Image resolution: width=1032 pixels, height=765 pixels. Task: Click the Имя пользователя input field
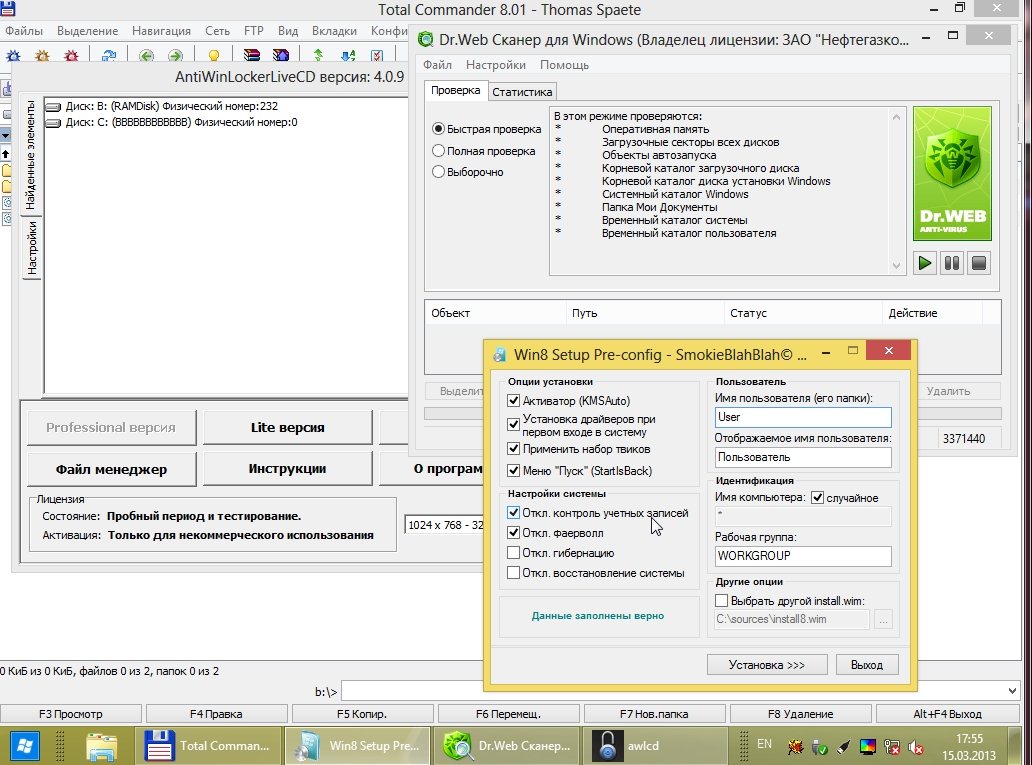(x=802, y=417)
